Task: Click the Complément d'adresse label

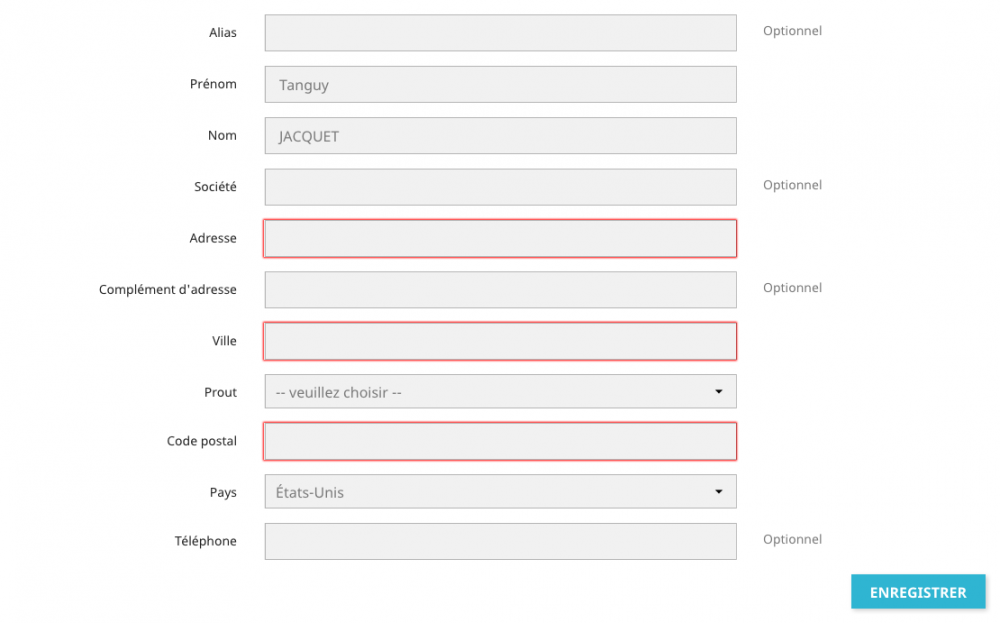Action: point(168,290)
